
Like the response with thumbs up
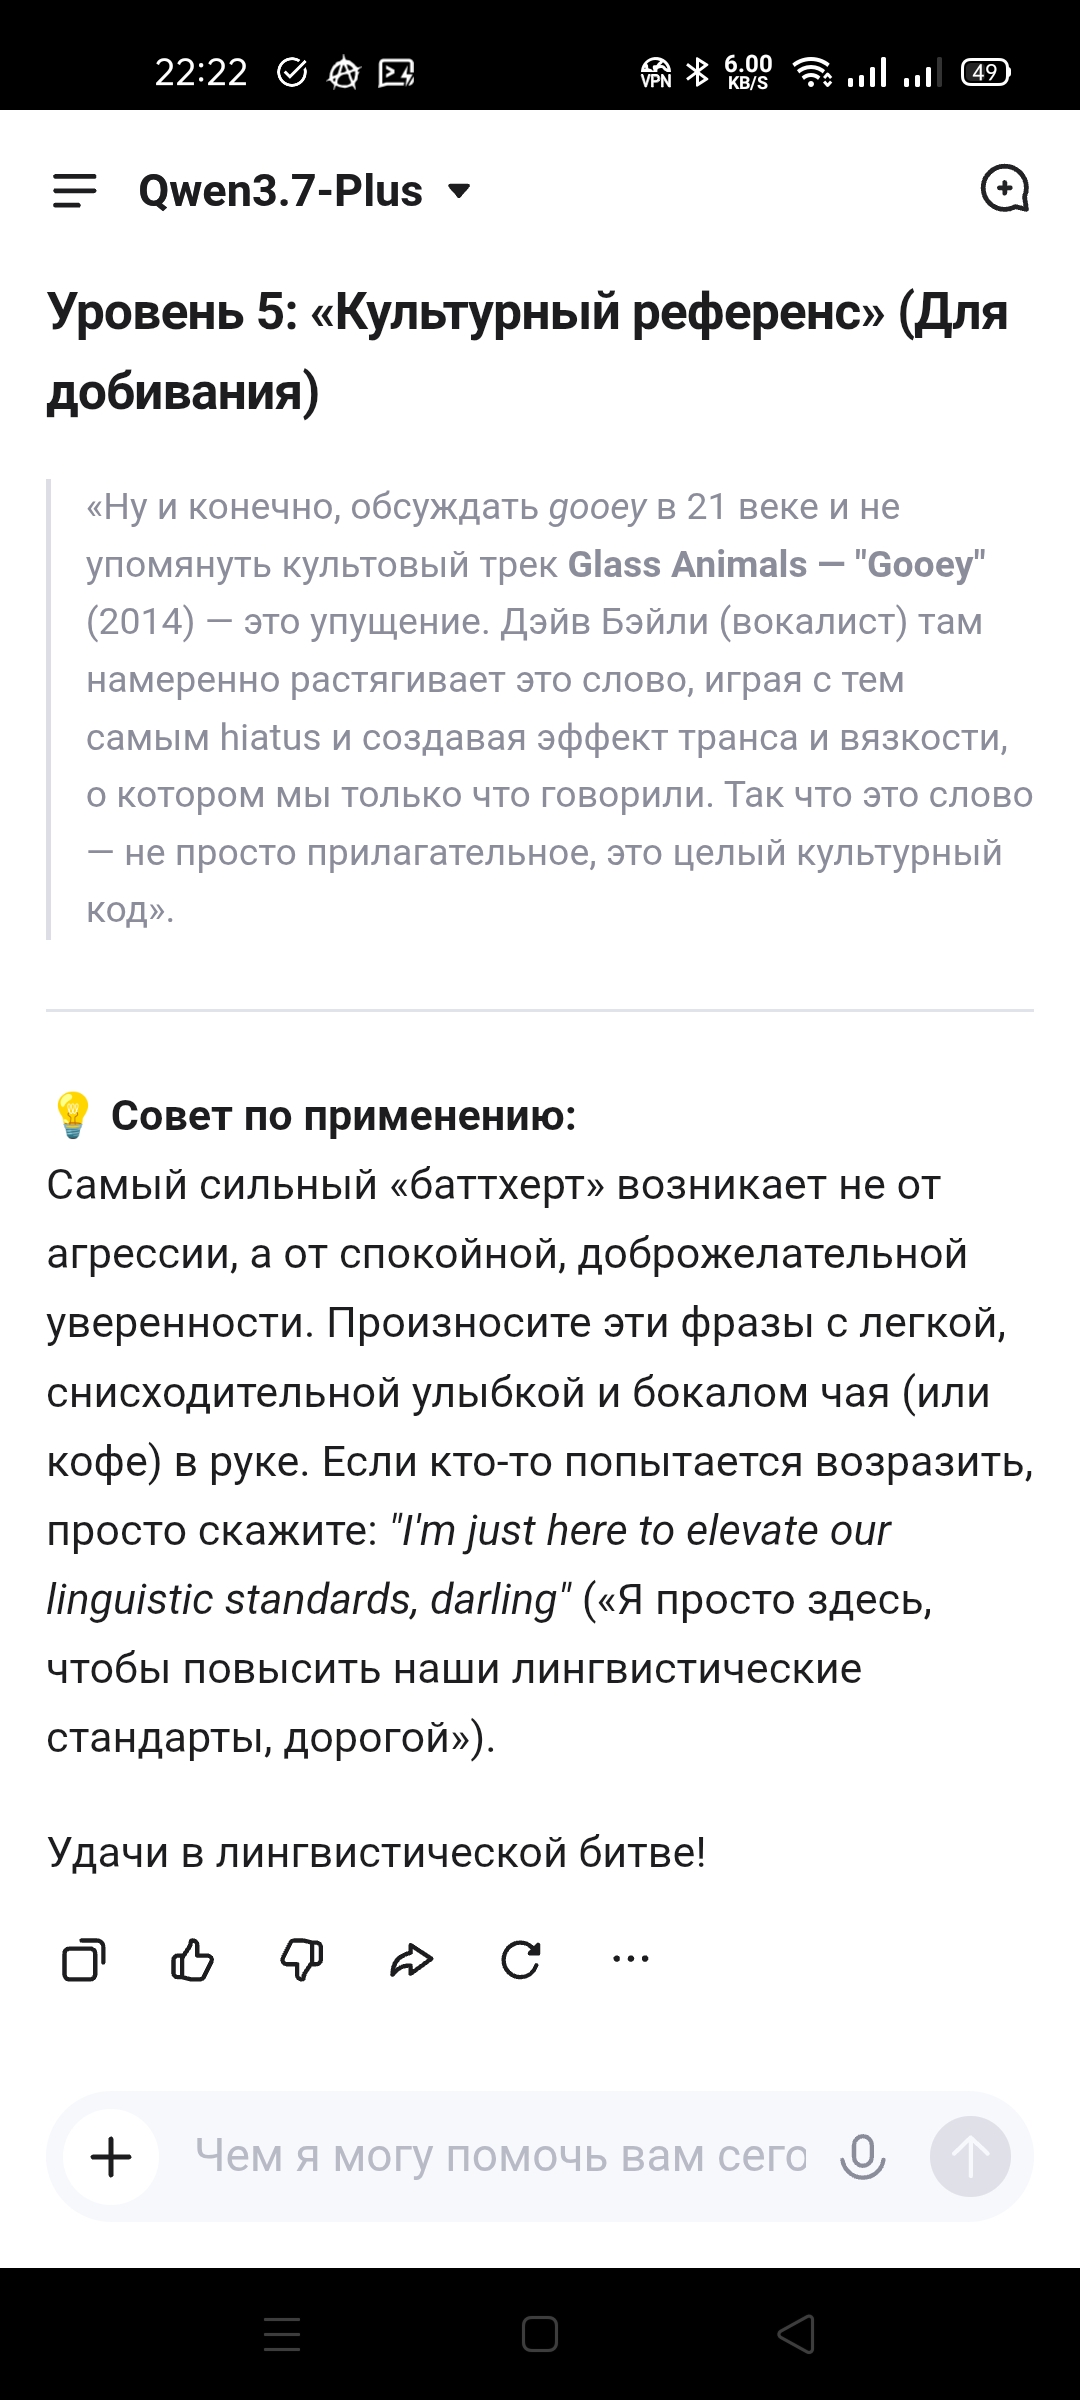(192, 1959)
